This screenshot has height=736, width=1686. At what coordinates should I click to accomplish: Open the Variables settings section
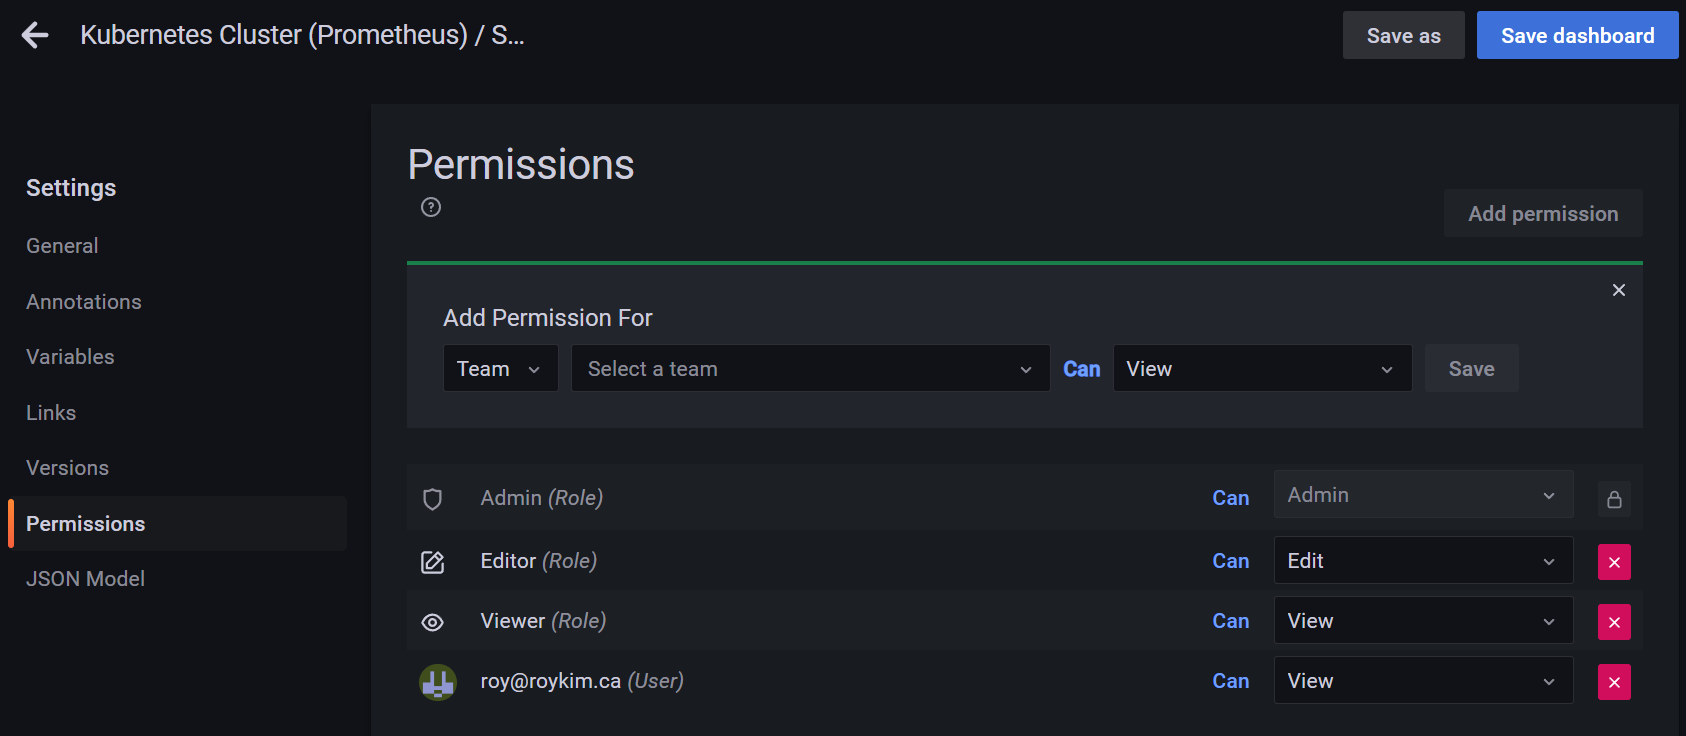pos(70,357)
